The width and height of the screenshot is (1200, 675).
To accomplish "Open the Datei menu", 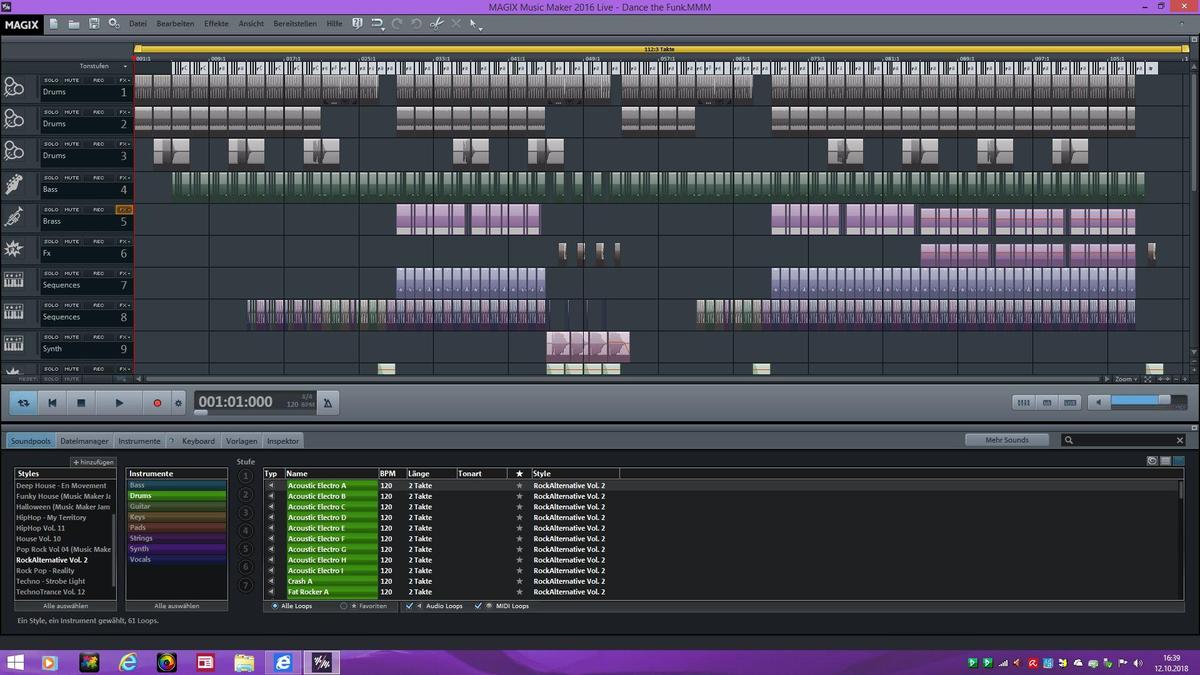I will coord(138,23).
